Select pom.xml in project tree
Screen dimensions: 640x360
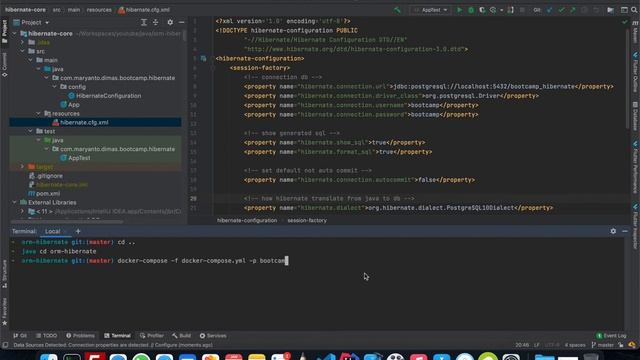tap(44, 193)
